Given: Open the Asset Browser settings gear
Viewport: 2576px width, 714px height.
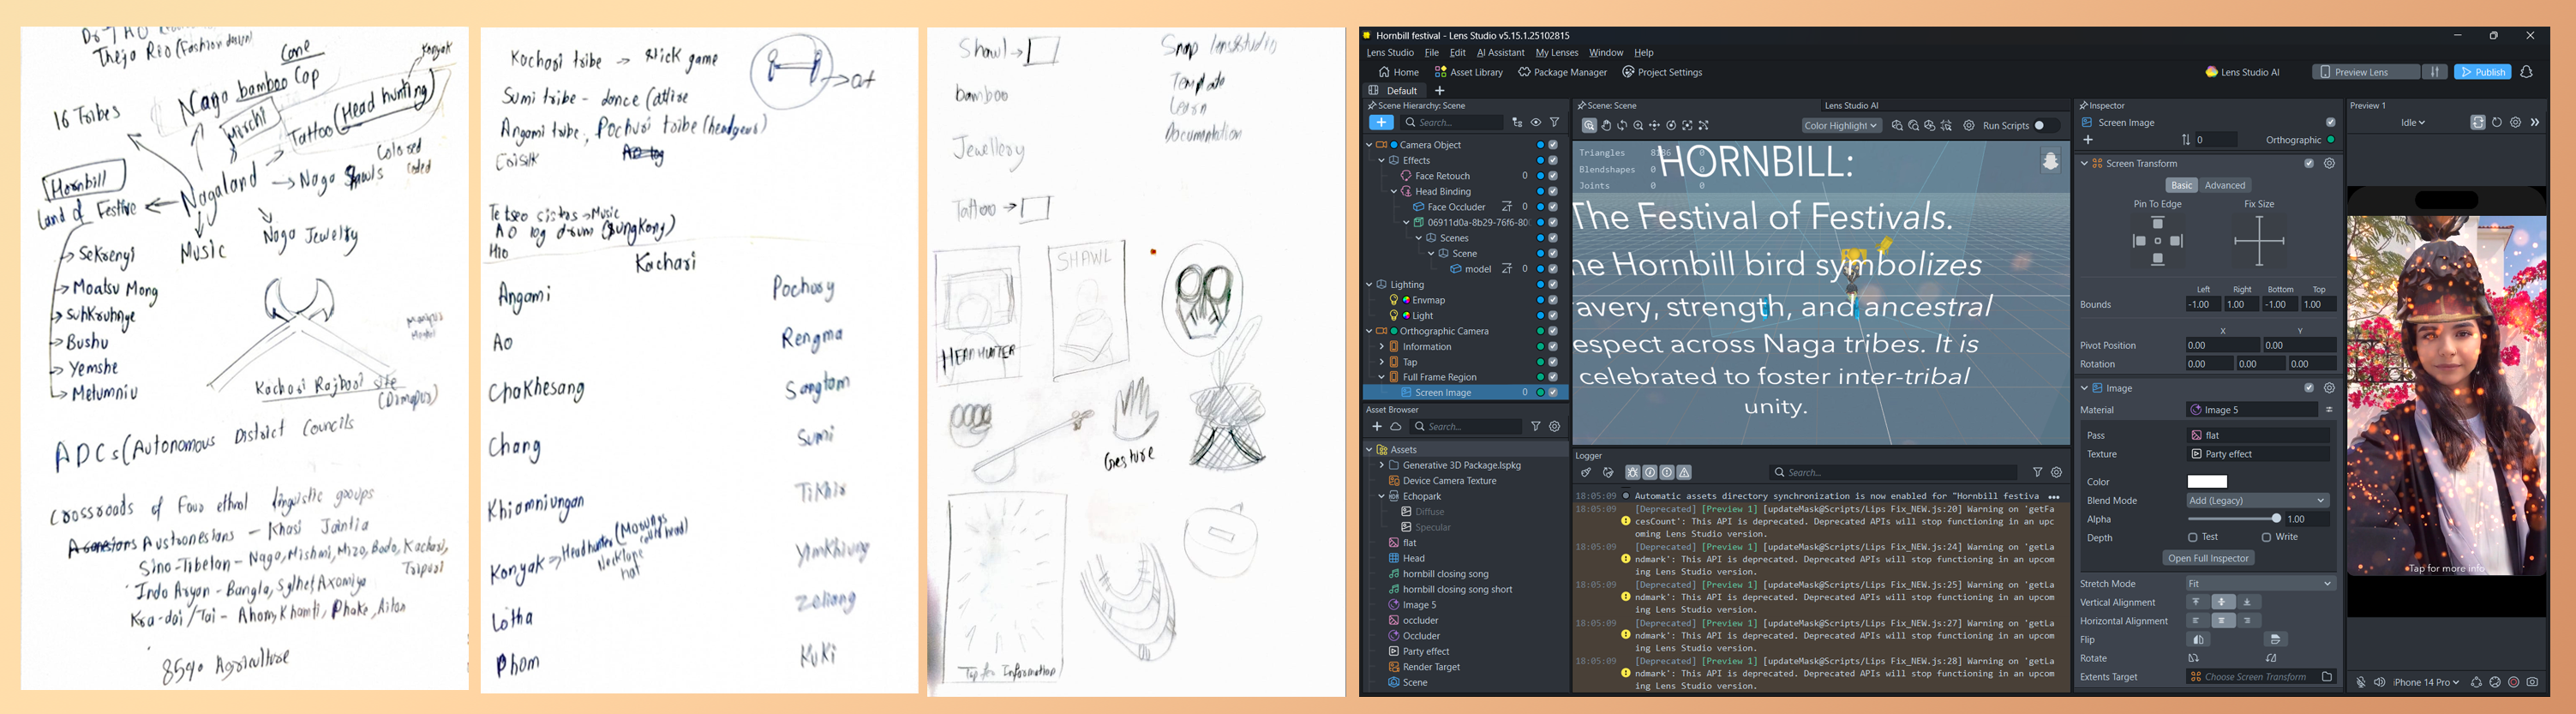Looking at the screenshot, I should (1554, 426).
